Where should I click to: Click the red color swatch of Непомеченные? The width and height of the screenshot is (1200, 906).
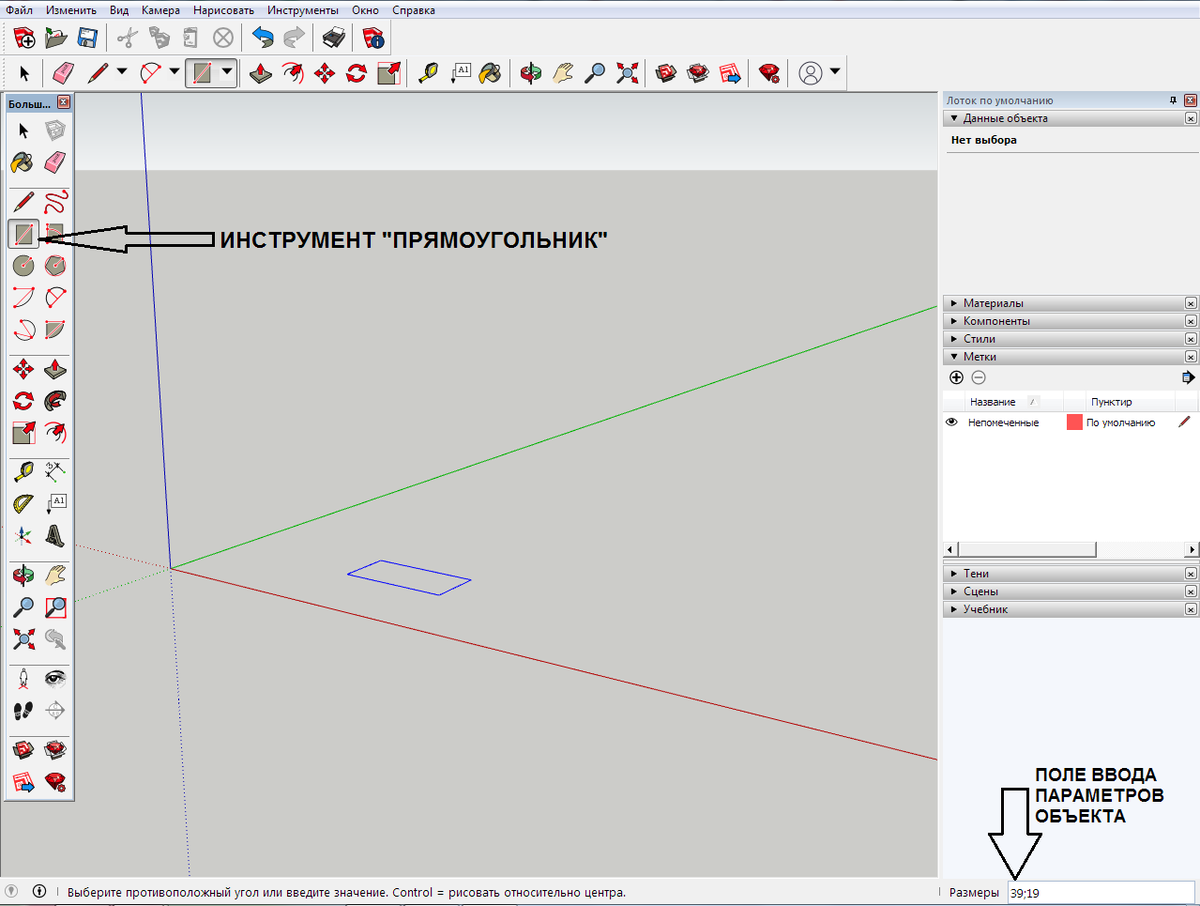tap(1075, 423)
